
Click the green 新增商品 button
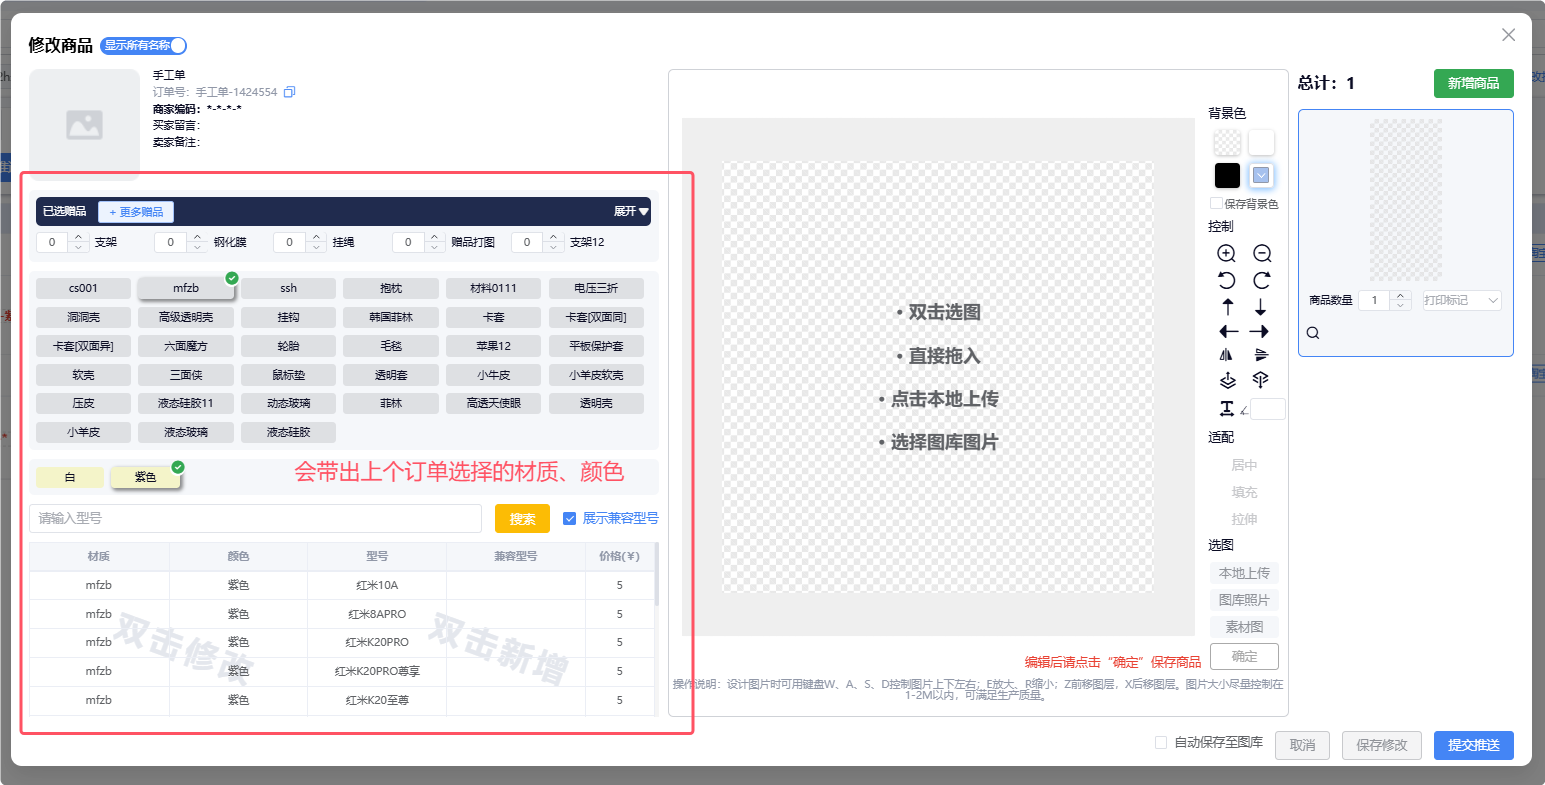[1473, 83]
